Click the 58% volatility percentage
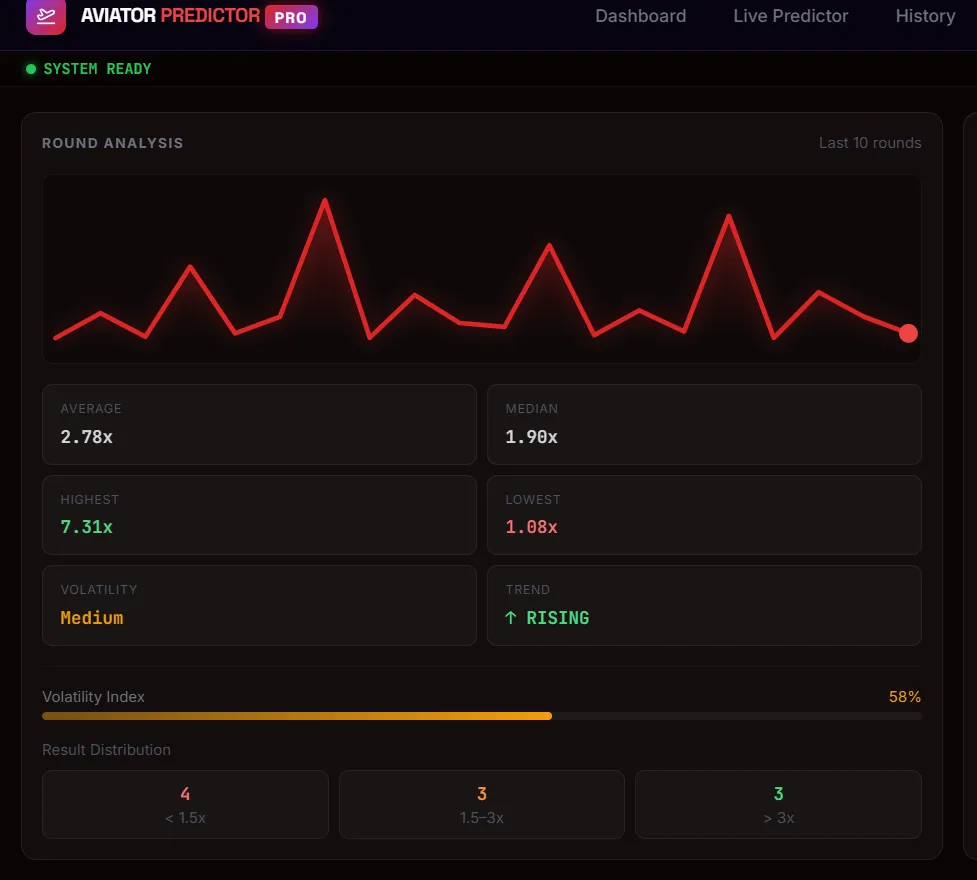977x880 pixels. click(x=905, y=697)
